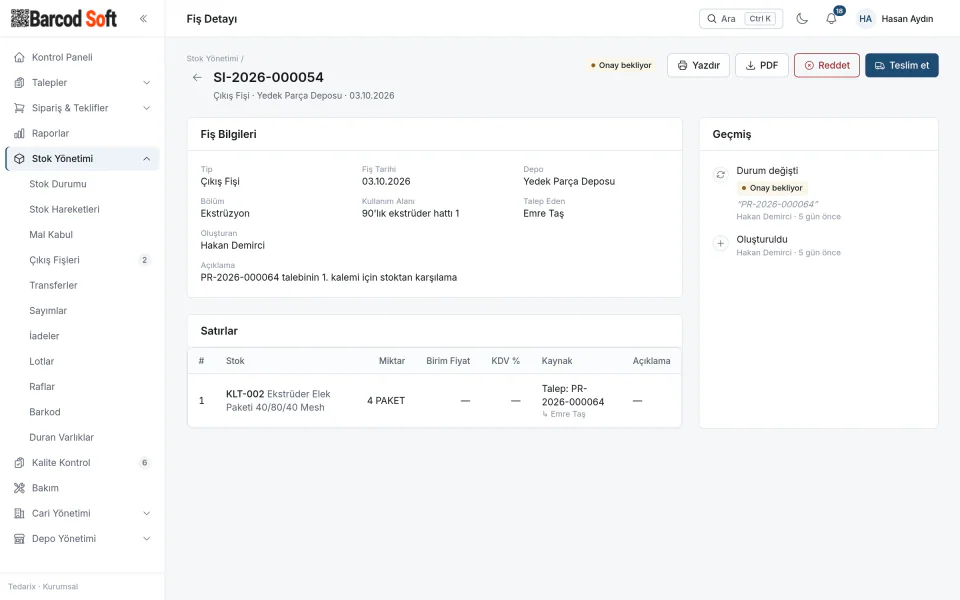Expand the Sipariş & Teklifler chevron
960x600 pixels.
click(x=146, y=108)
